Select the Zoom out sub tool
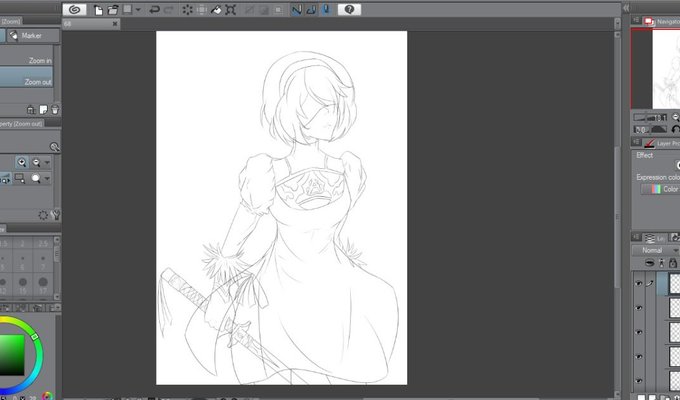The height and width of the screenshot is (400, 680). 26,77
